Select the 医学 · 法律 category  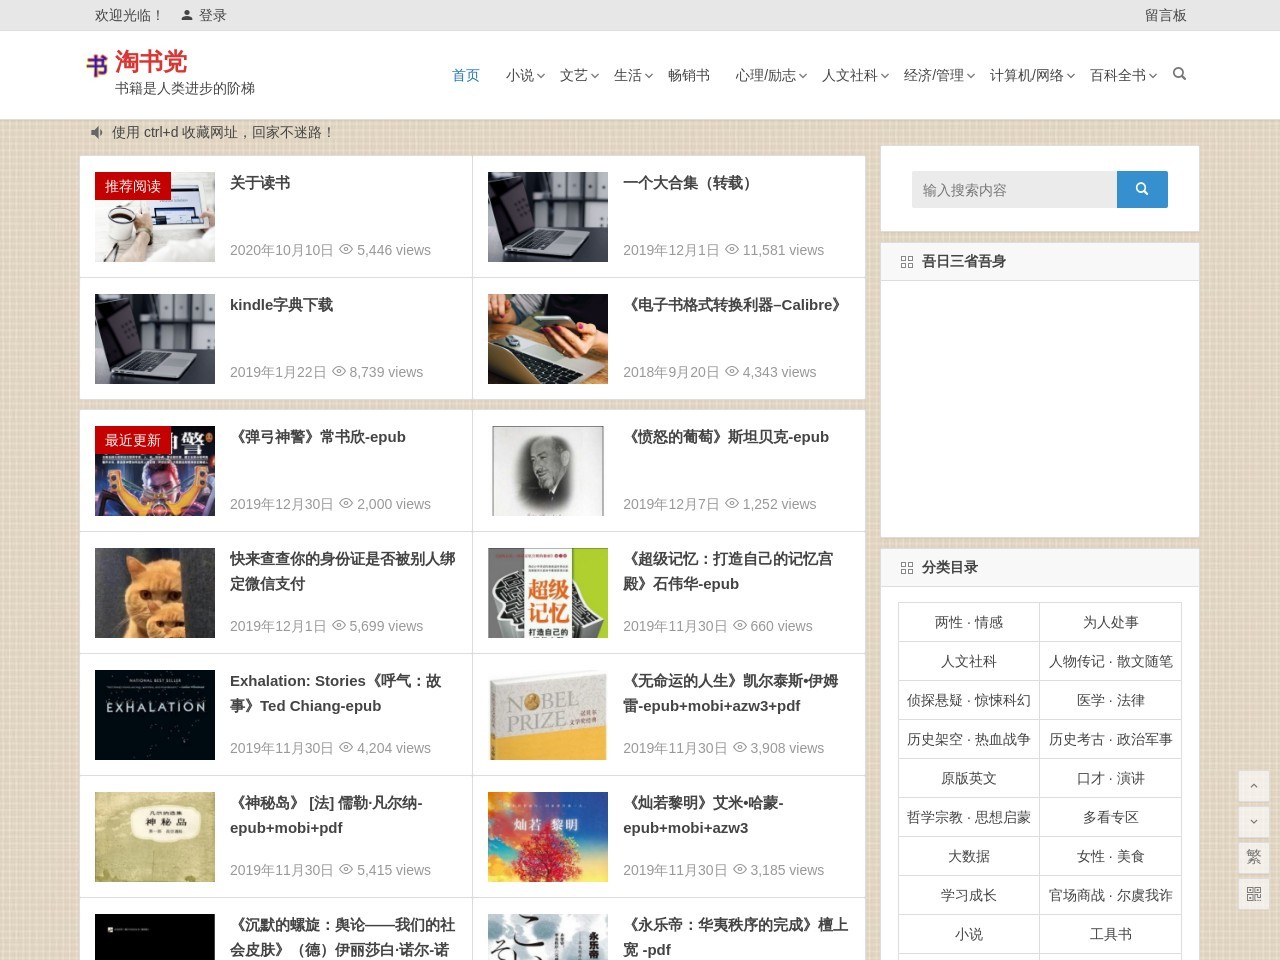(1111, 700)
